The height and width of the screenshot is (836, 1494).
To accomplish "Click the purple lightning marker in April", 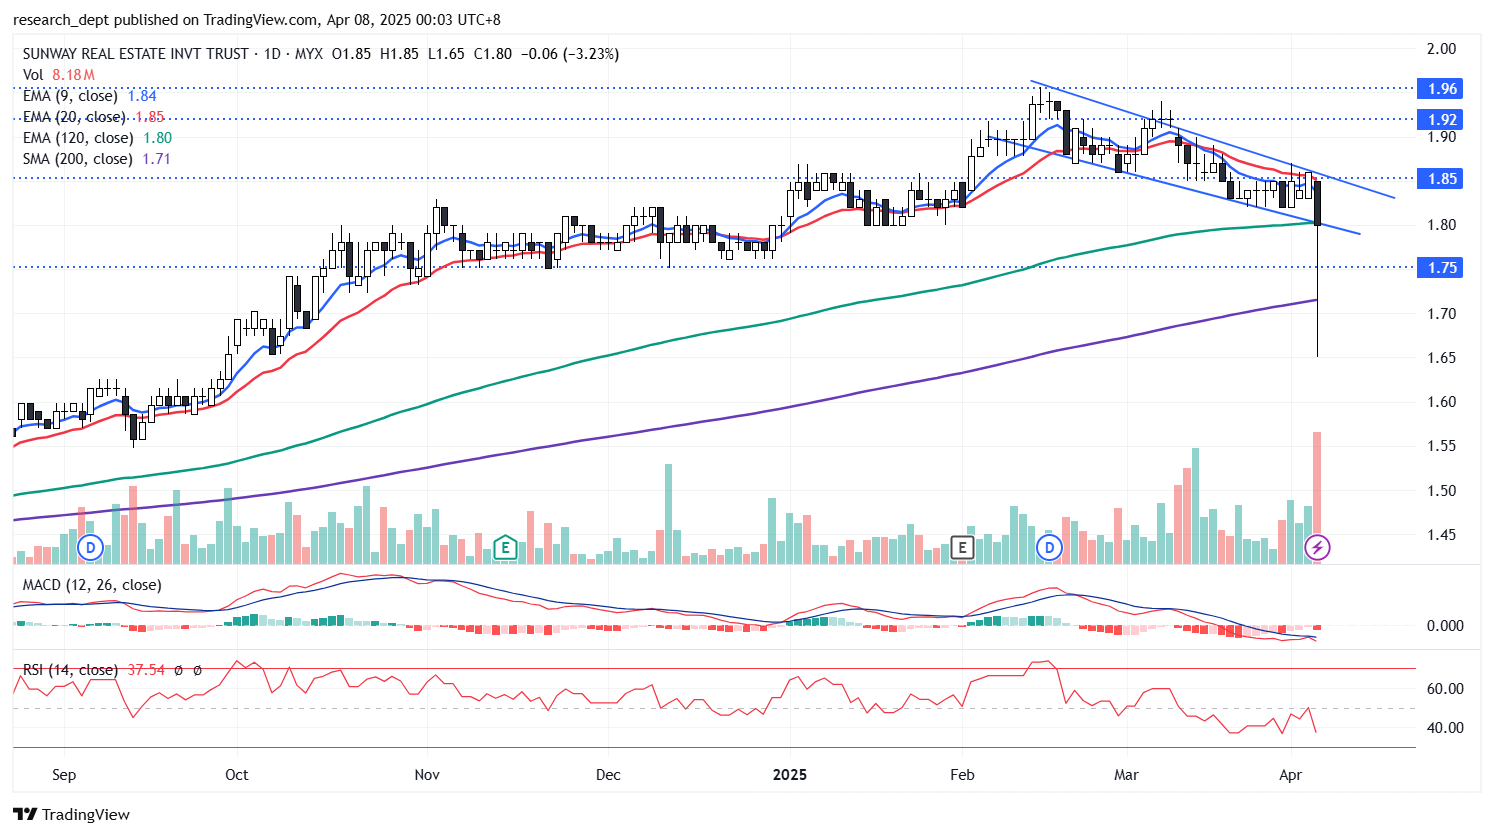I will [1318, 547].
